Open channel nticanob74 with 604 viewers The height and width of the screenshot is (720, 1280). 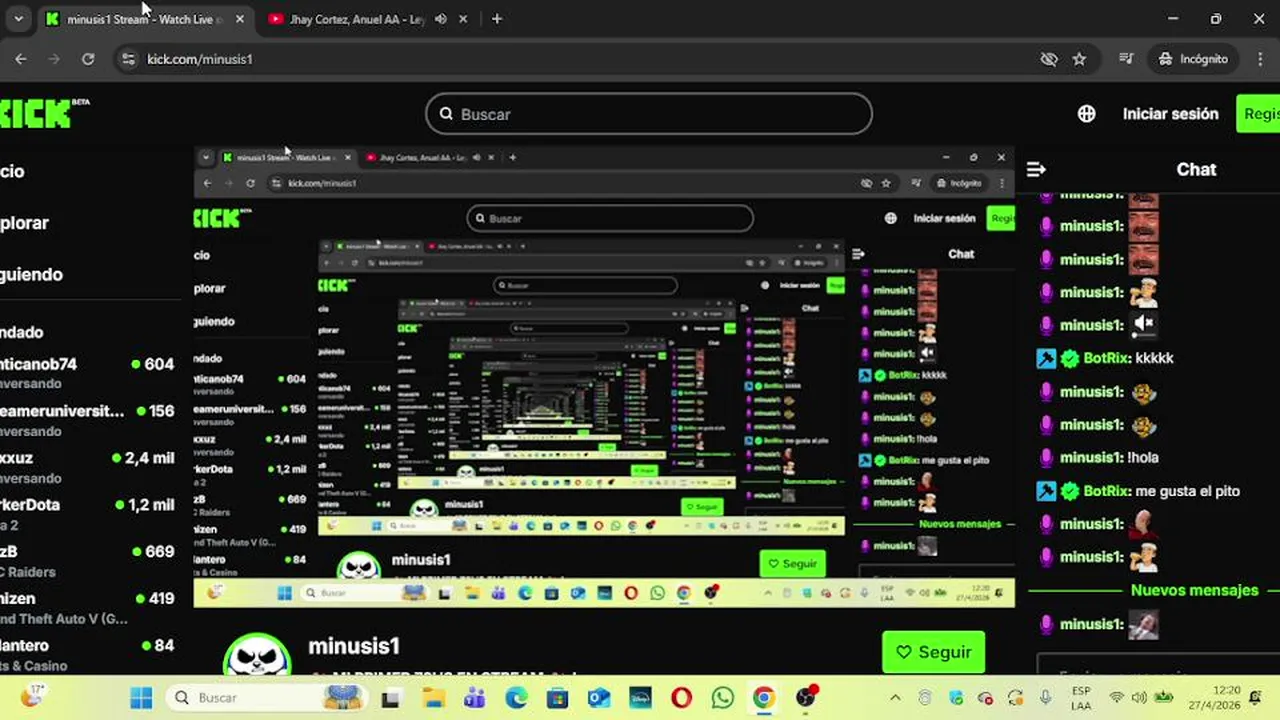pos(87,373)
